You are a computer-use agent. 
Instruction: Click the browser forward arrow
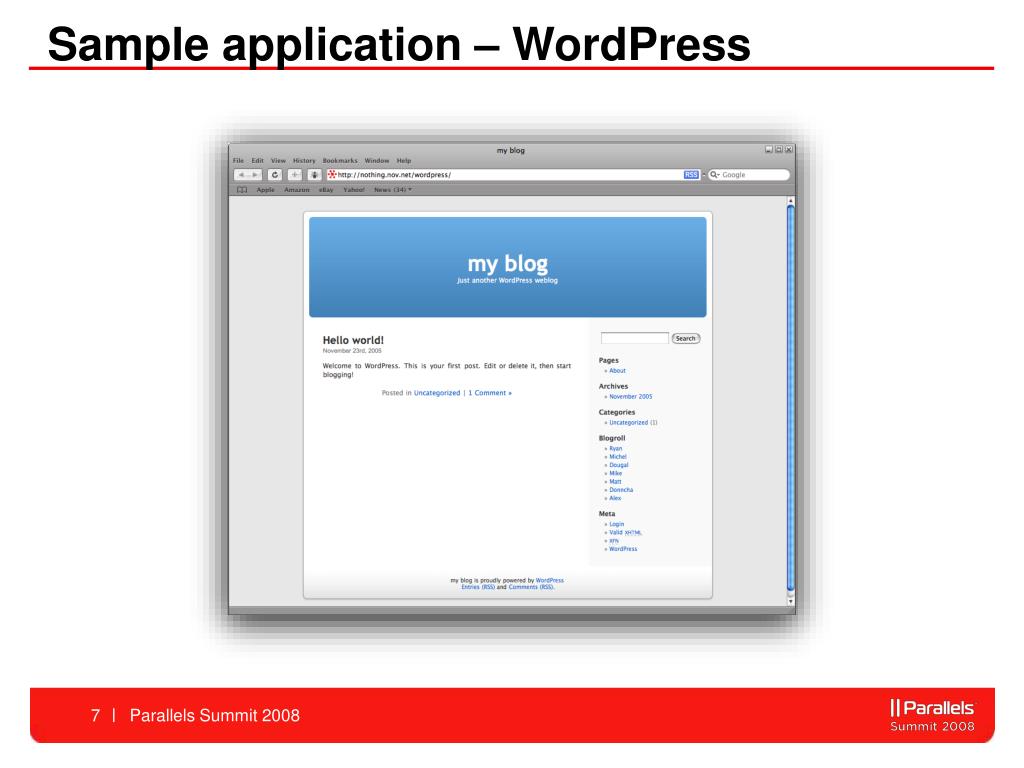pos(255,175)
